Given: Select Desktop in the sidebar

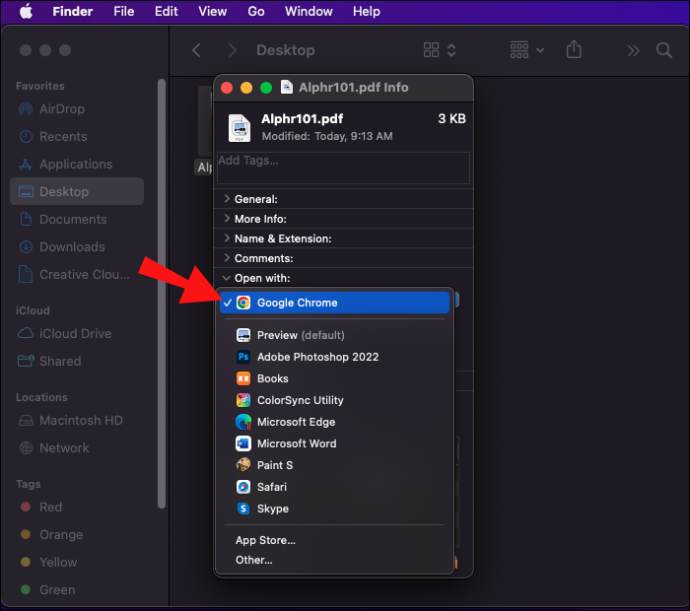Looking at the screenshot, I should click(x=77, y=191).
